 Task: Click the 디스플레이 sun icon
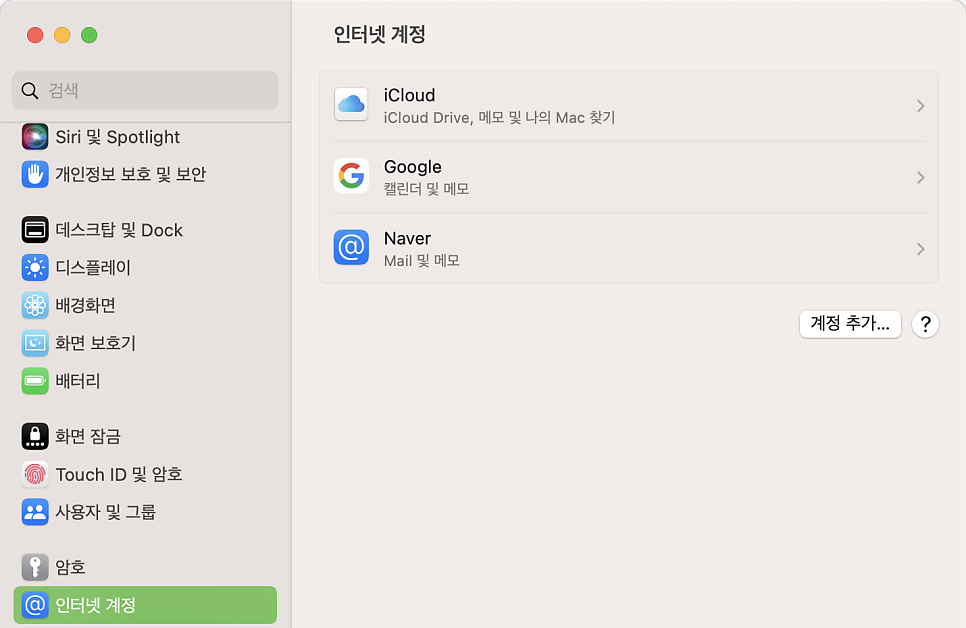click(x=35, y=267)
